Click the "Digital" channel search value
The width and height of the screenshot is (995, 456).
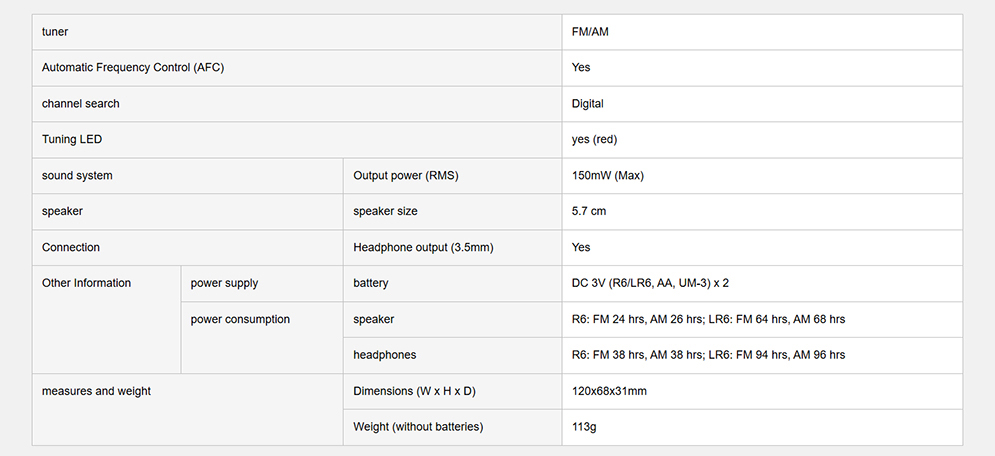(588, 104)
